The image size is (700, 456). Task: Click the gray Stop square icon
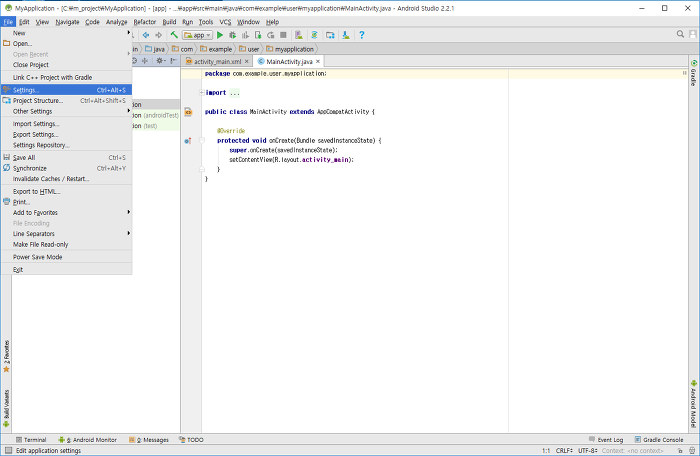[x=283, y=35]
